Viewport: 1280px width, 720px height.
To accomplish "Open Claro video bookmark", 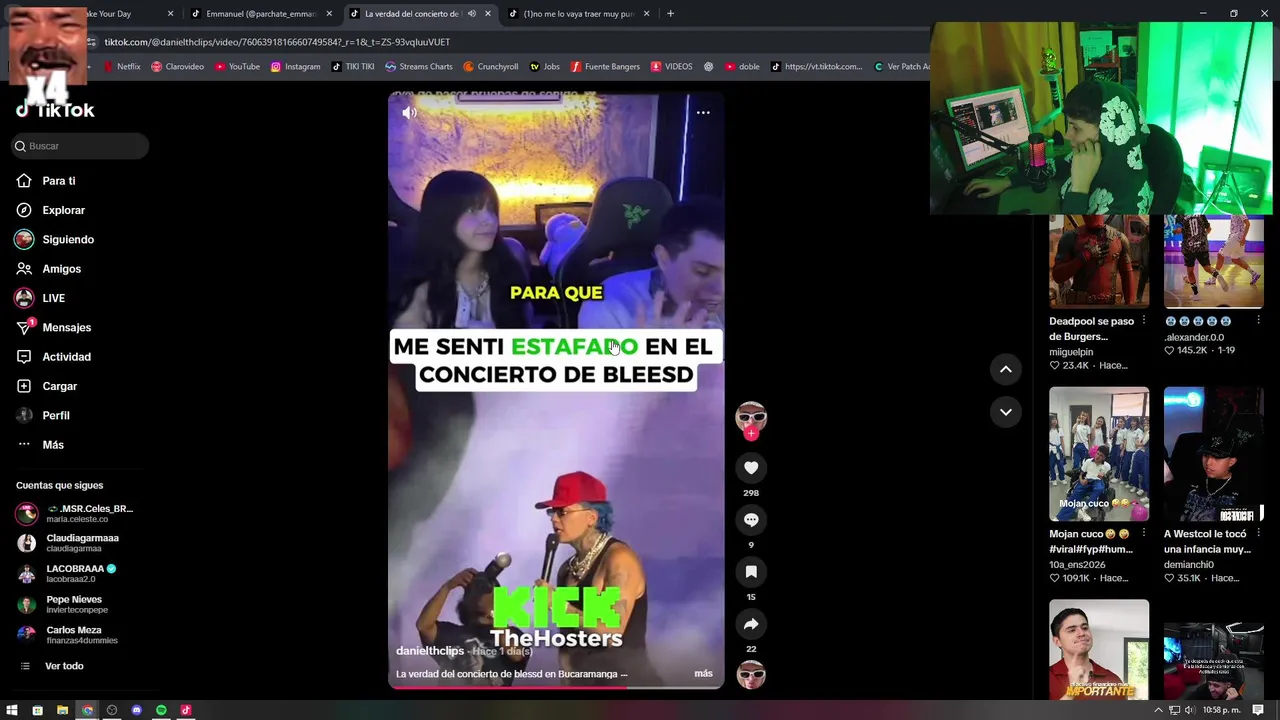I will coord(178,67).
